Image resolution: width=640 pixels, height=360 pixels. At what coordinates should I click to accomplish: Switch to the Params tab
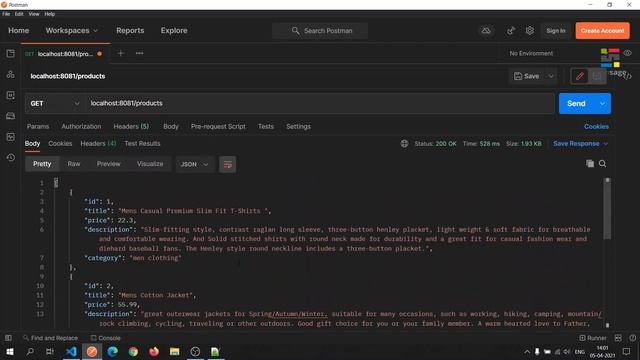(38, 127)
